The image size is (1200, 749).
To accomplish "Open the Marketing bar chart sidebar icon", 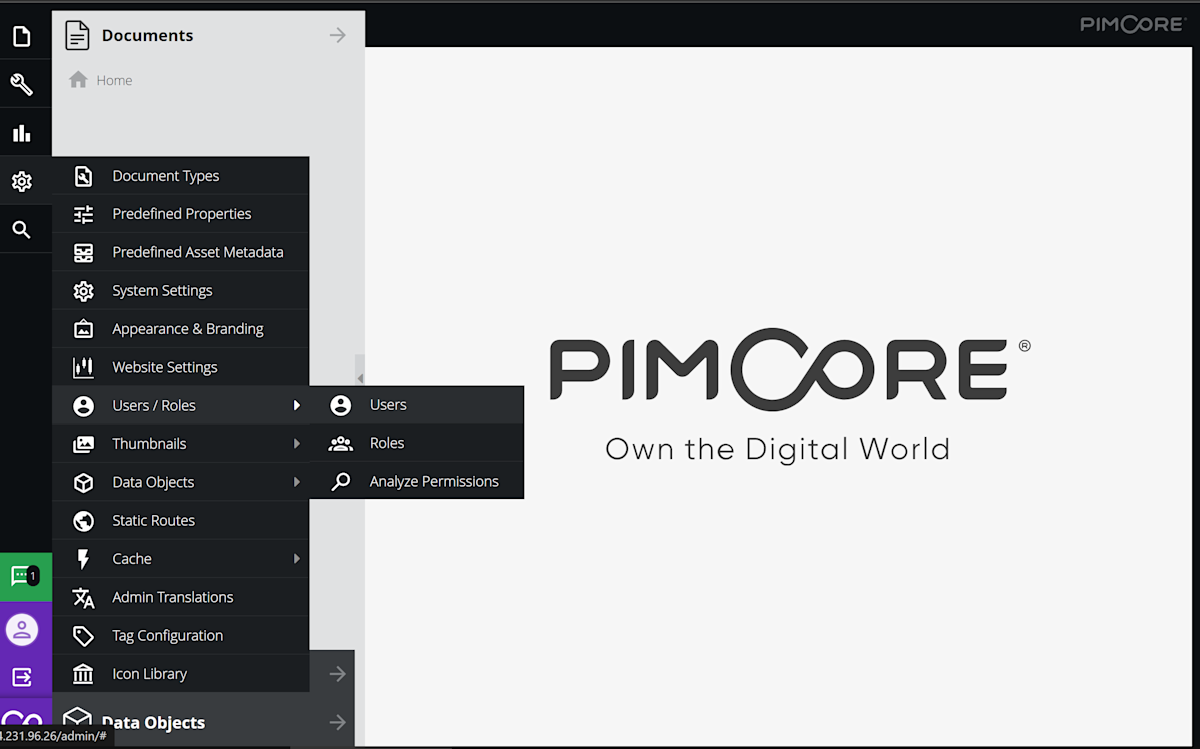I will [x=22, y=133].
